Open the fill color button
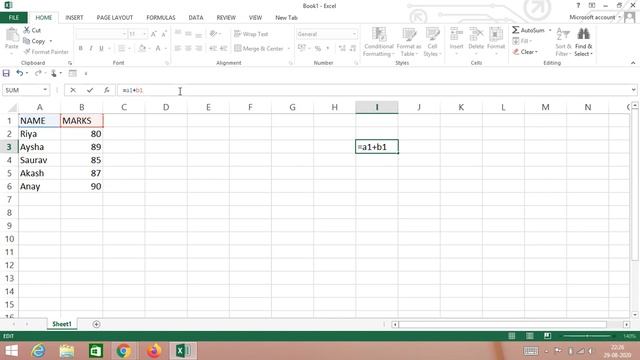The width and height of the screenshot is (640, 360). click(142, 49)
